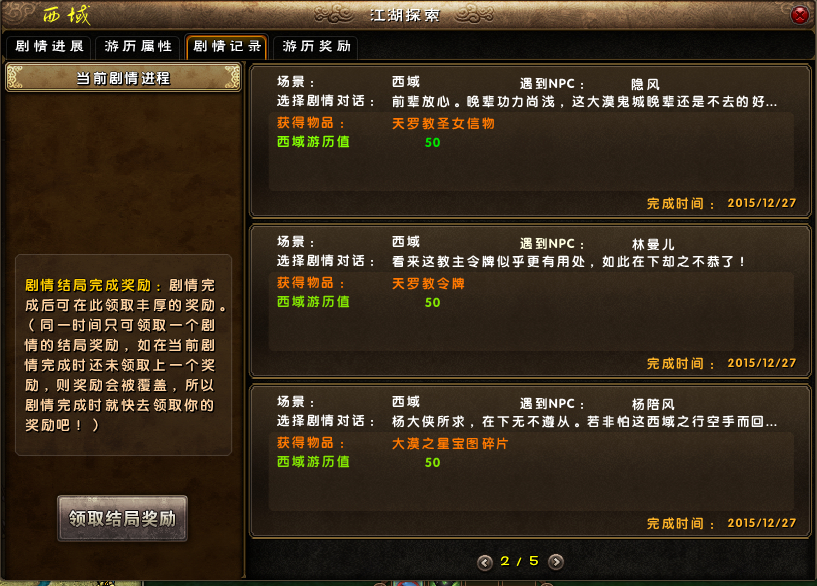Click the dialogue text starting 杨大侠所求

(584, 421)
